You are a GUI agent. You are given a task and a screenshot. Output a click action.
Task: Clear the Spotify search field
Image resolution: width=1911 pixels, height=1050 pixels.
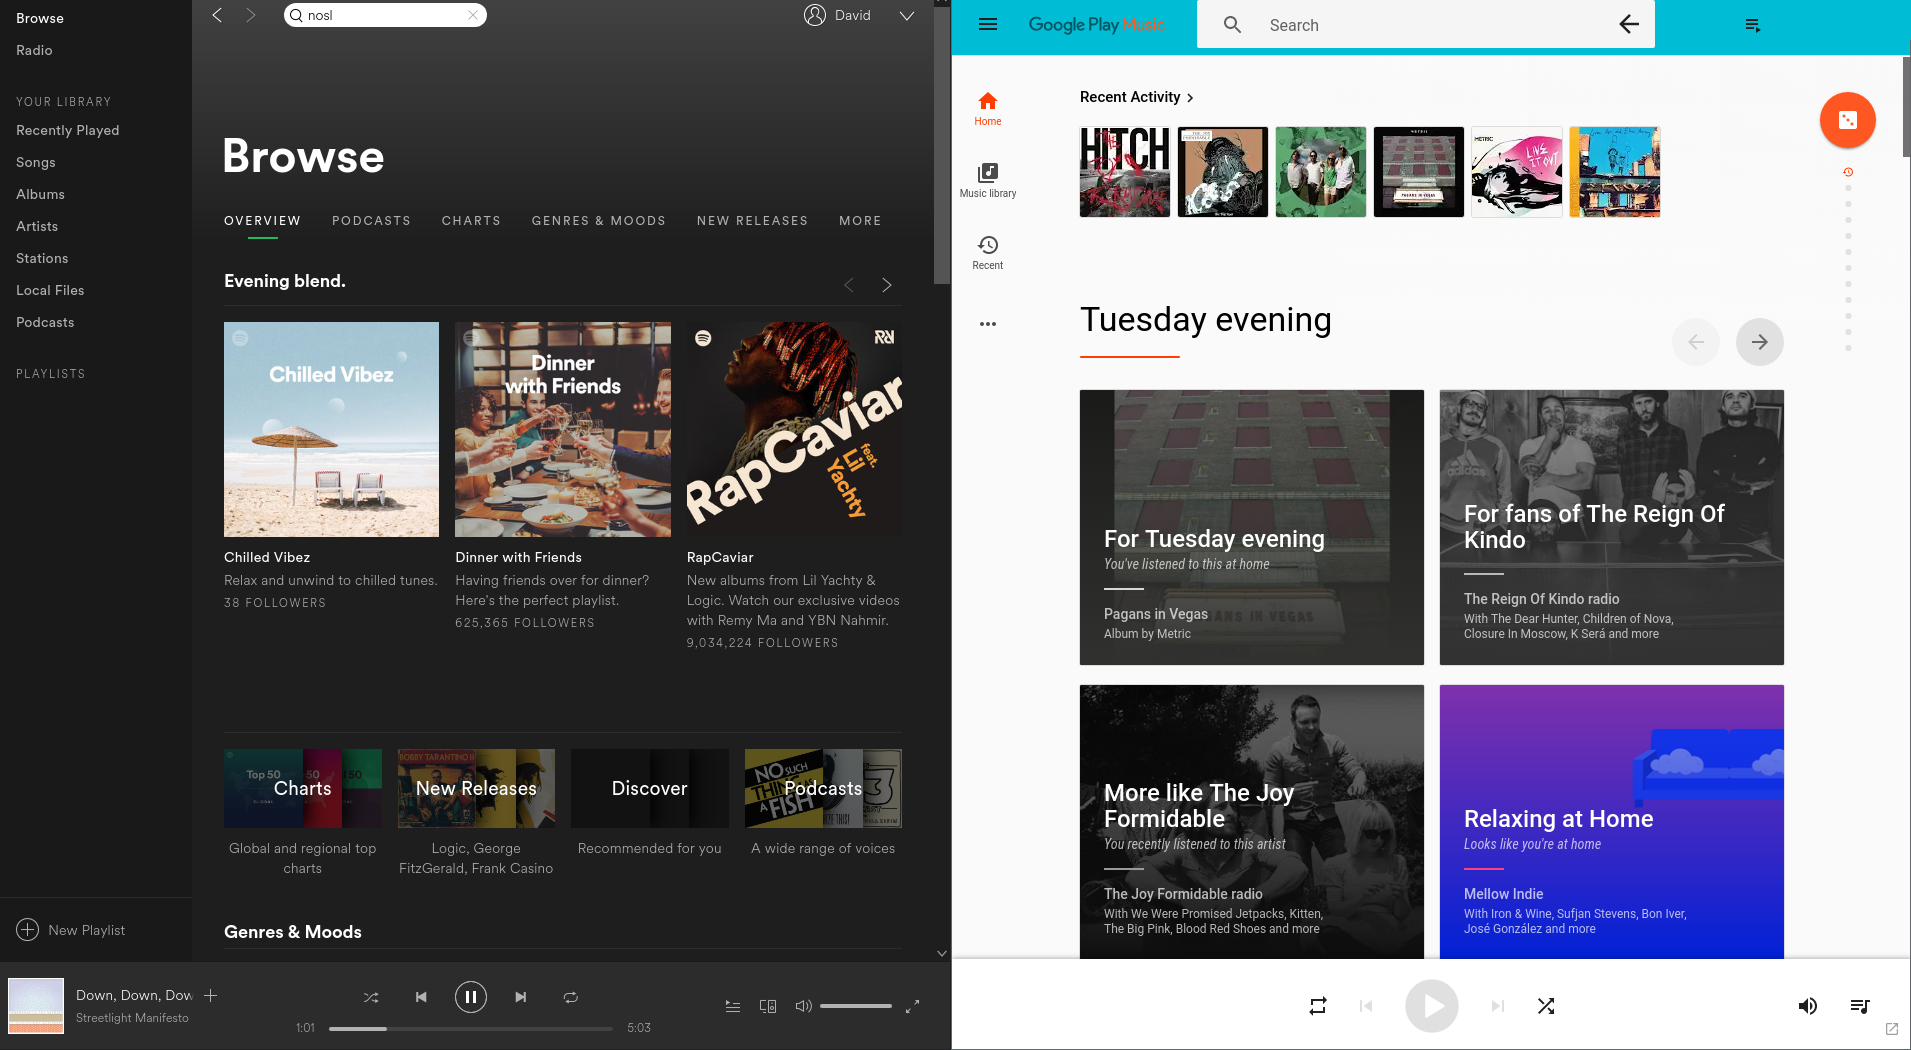point(473,15)
